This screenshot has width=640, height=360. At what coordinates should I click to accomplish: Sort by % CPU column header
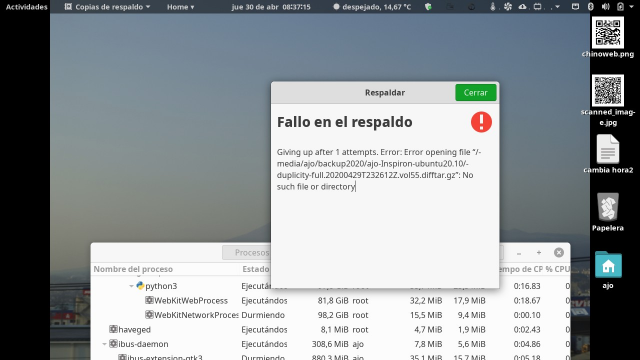click(x=557, y=269)
